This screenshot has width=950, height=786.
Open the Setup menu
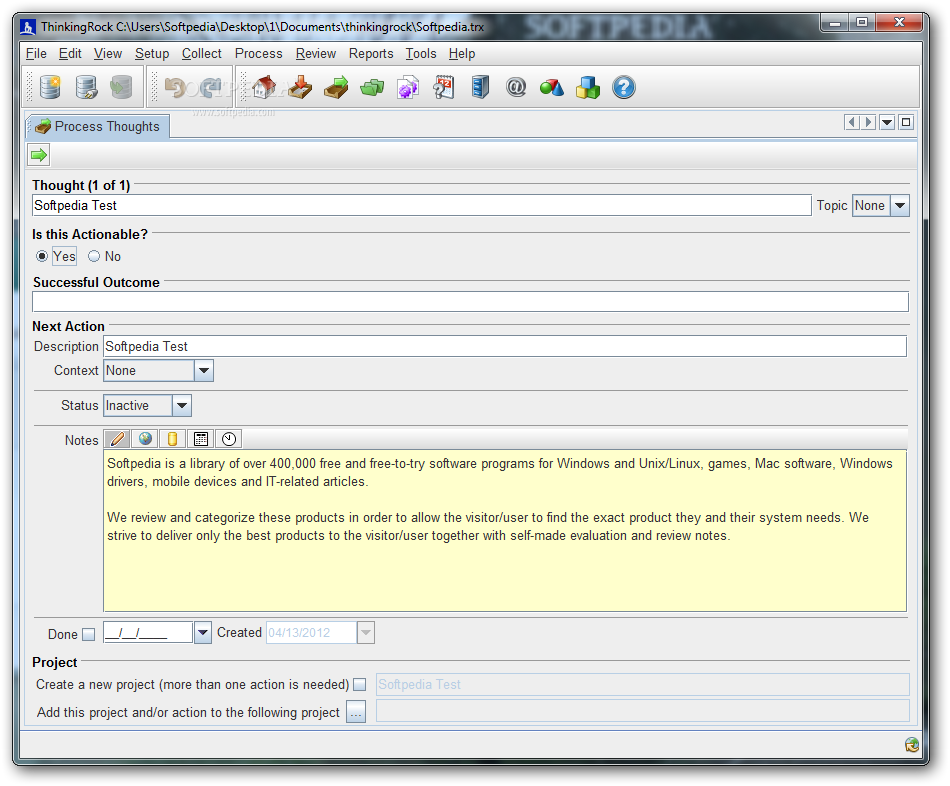tap(152, 53)
